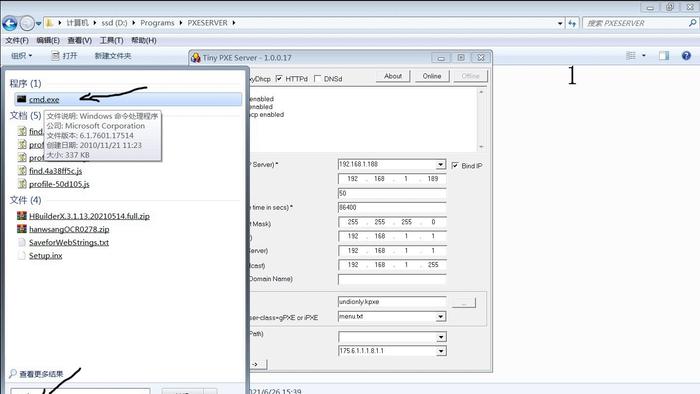Open hanwsangOCR0278.zip file result
Image resolution: width=700 pixels, height=394 pixels.
[x=69, y=229]
